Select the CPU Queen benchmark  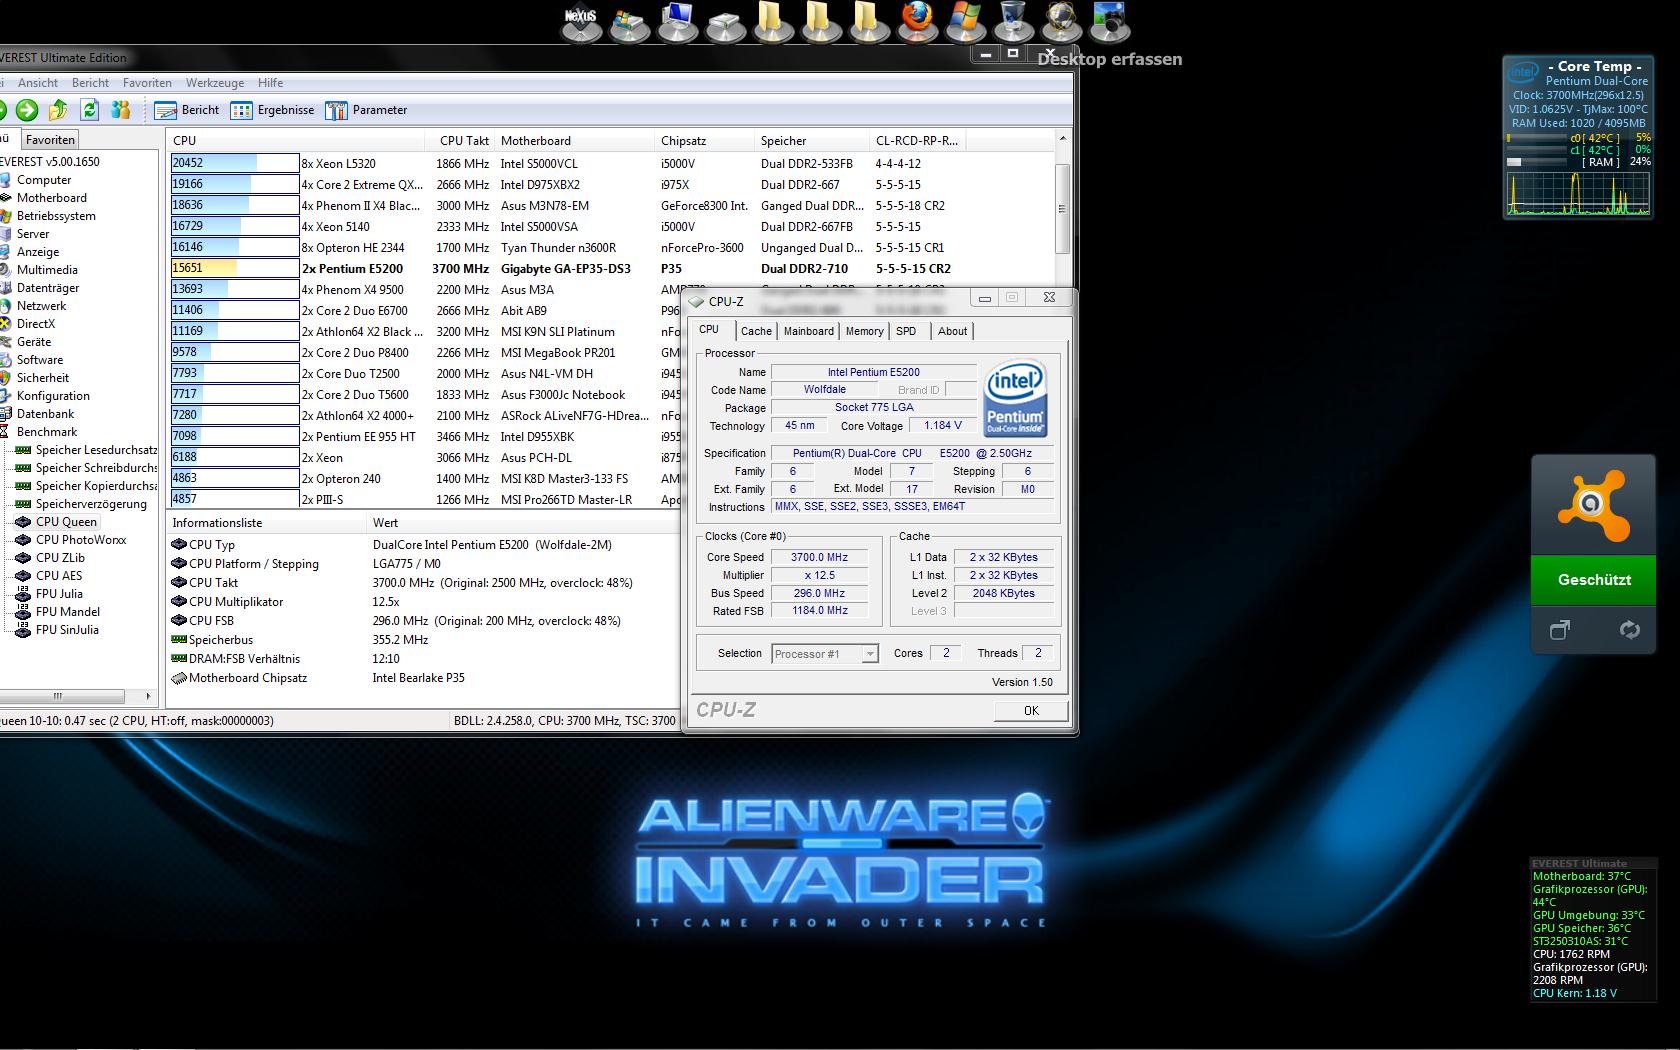tap(66, 522)
